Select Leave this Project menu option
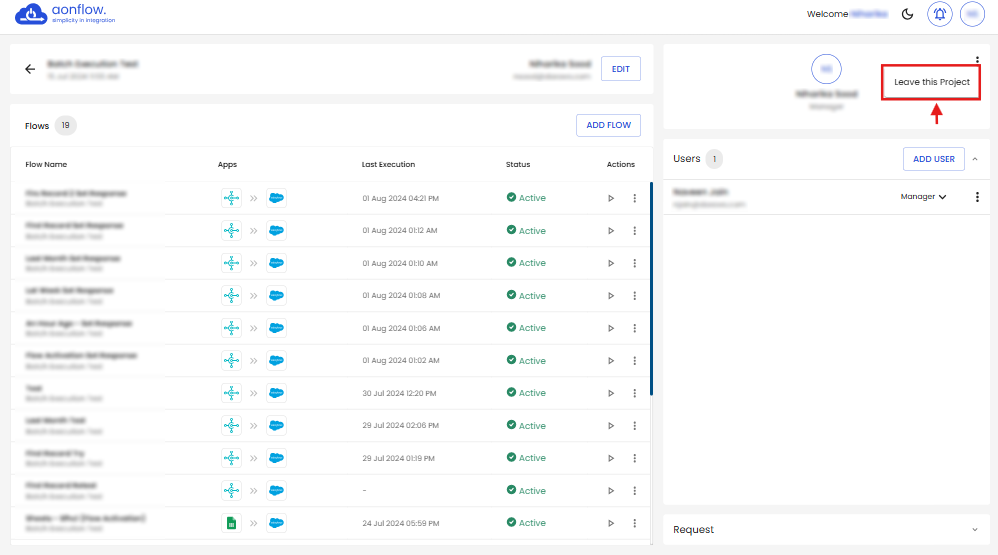This screenshot has height=555, width=998. coord(931,82)
